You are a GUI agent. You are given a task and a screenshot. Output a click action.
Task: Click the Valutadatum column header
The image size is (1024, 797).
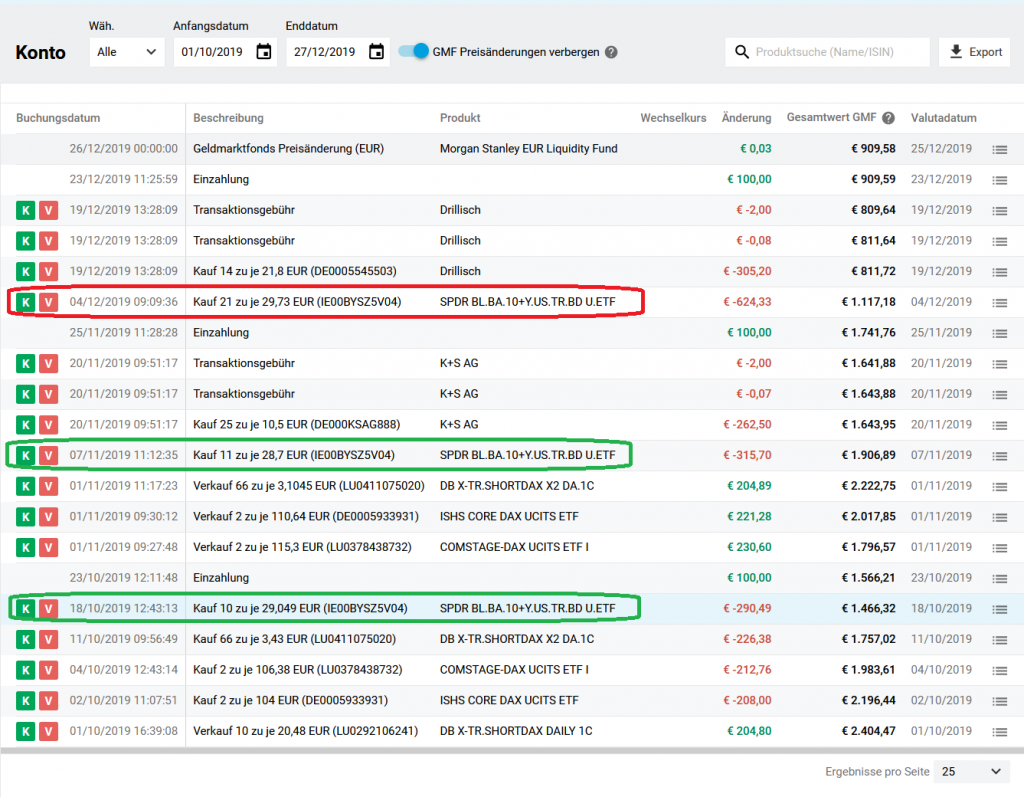pyautogui.click(x=943, y=118)
